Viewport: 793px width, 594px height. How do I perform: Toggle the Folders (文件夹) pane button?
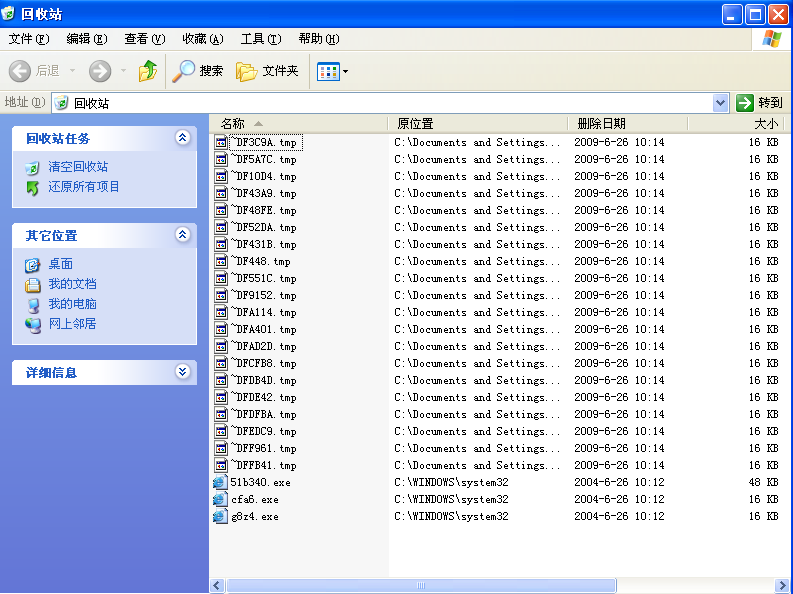point(268,71)
